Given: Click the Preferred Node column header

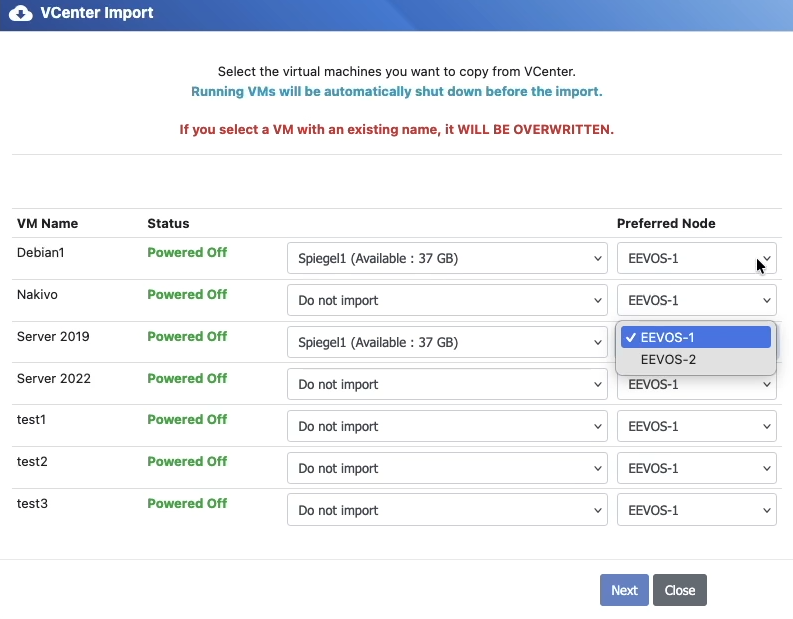Looking at the screenshot, I should tap(666, 223).
